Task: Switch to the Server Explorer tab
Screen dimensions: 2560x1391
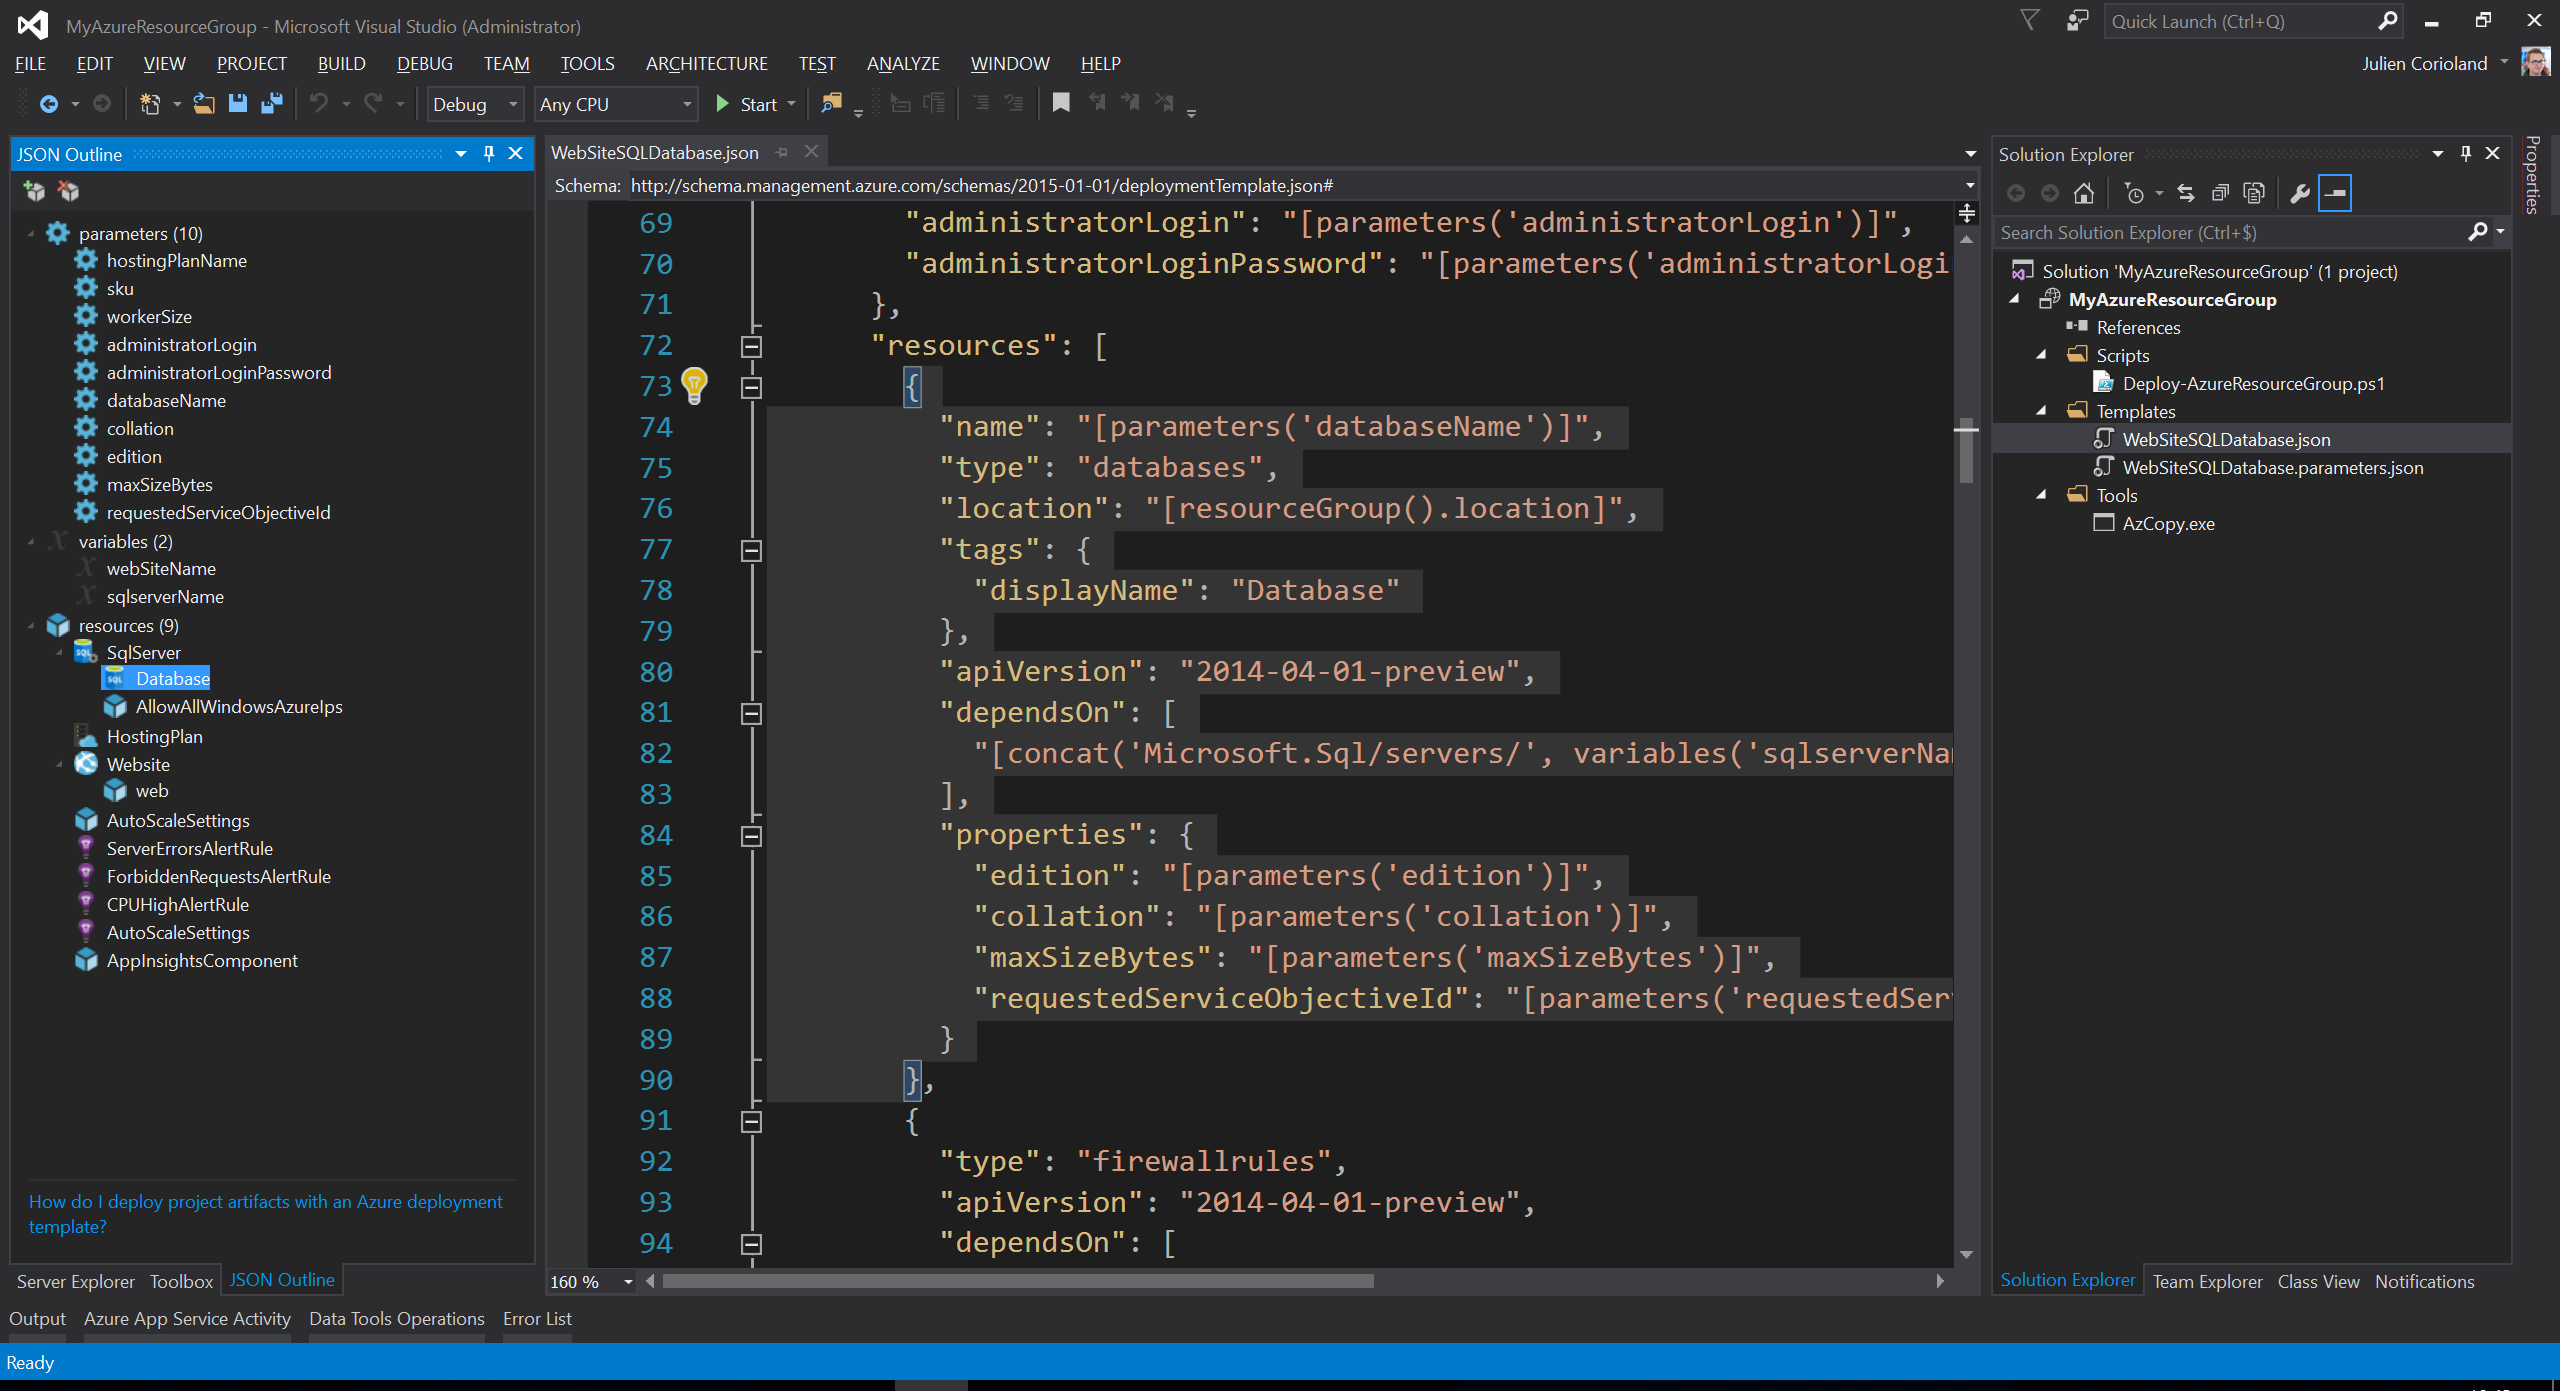Action: [75, 1281]
